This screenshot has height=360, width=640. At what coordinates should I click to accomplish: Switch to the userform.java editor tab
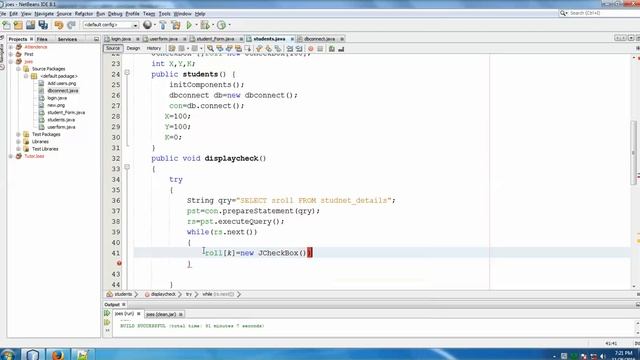pyautogui.click(x=164, y=39)
